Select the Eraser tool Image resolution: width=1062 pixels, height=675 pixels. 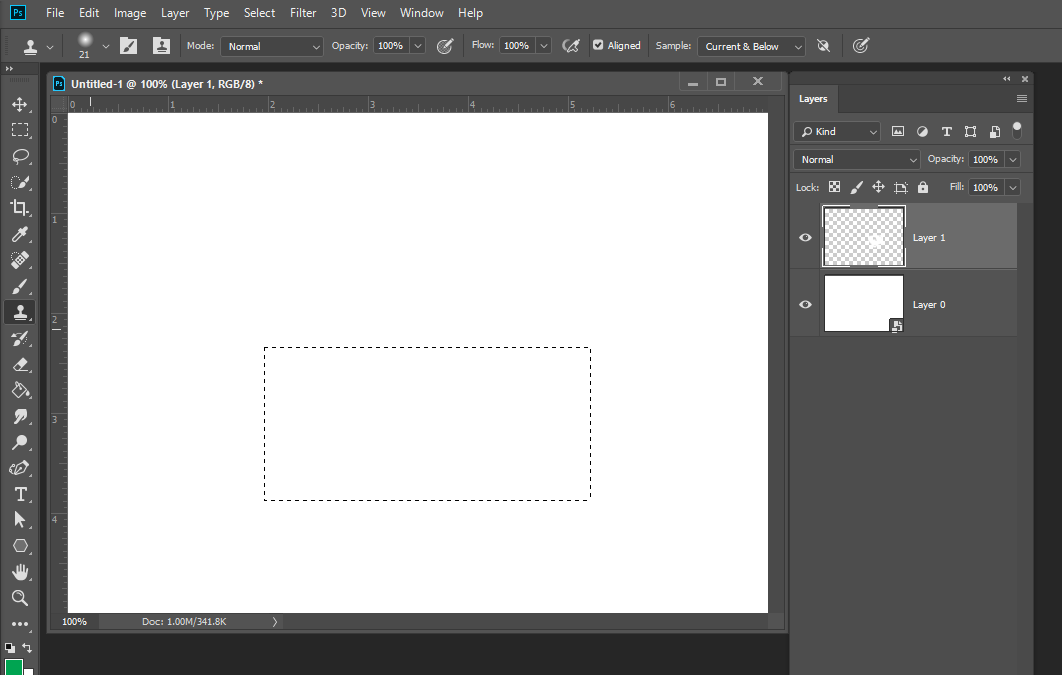click(19, 365)
